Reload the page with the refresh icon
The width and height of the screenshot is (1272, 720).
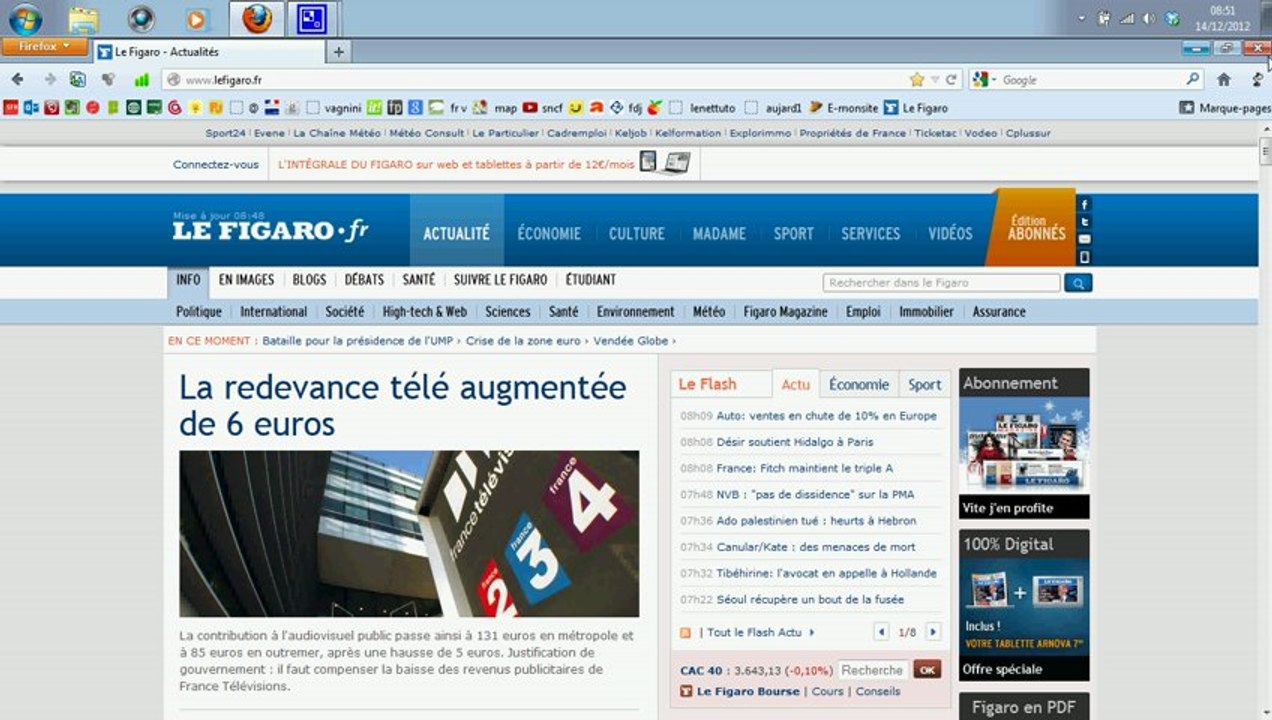(952, 79)
